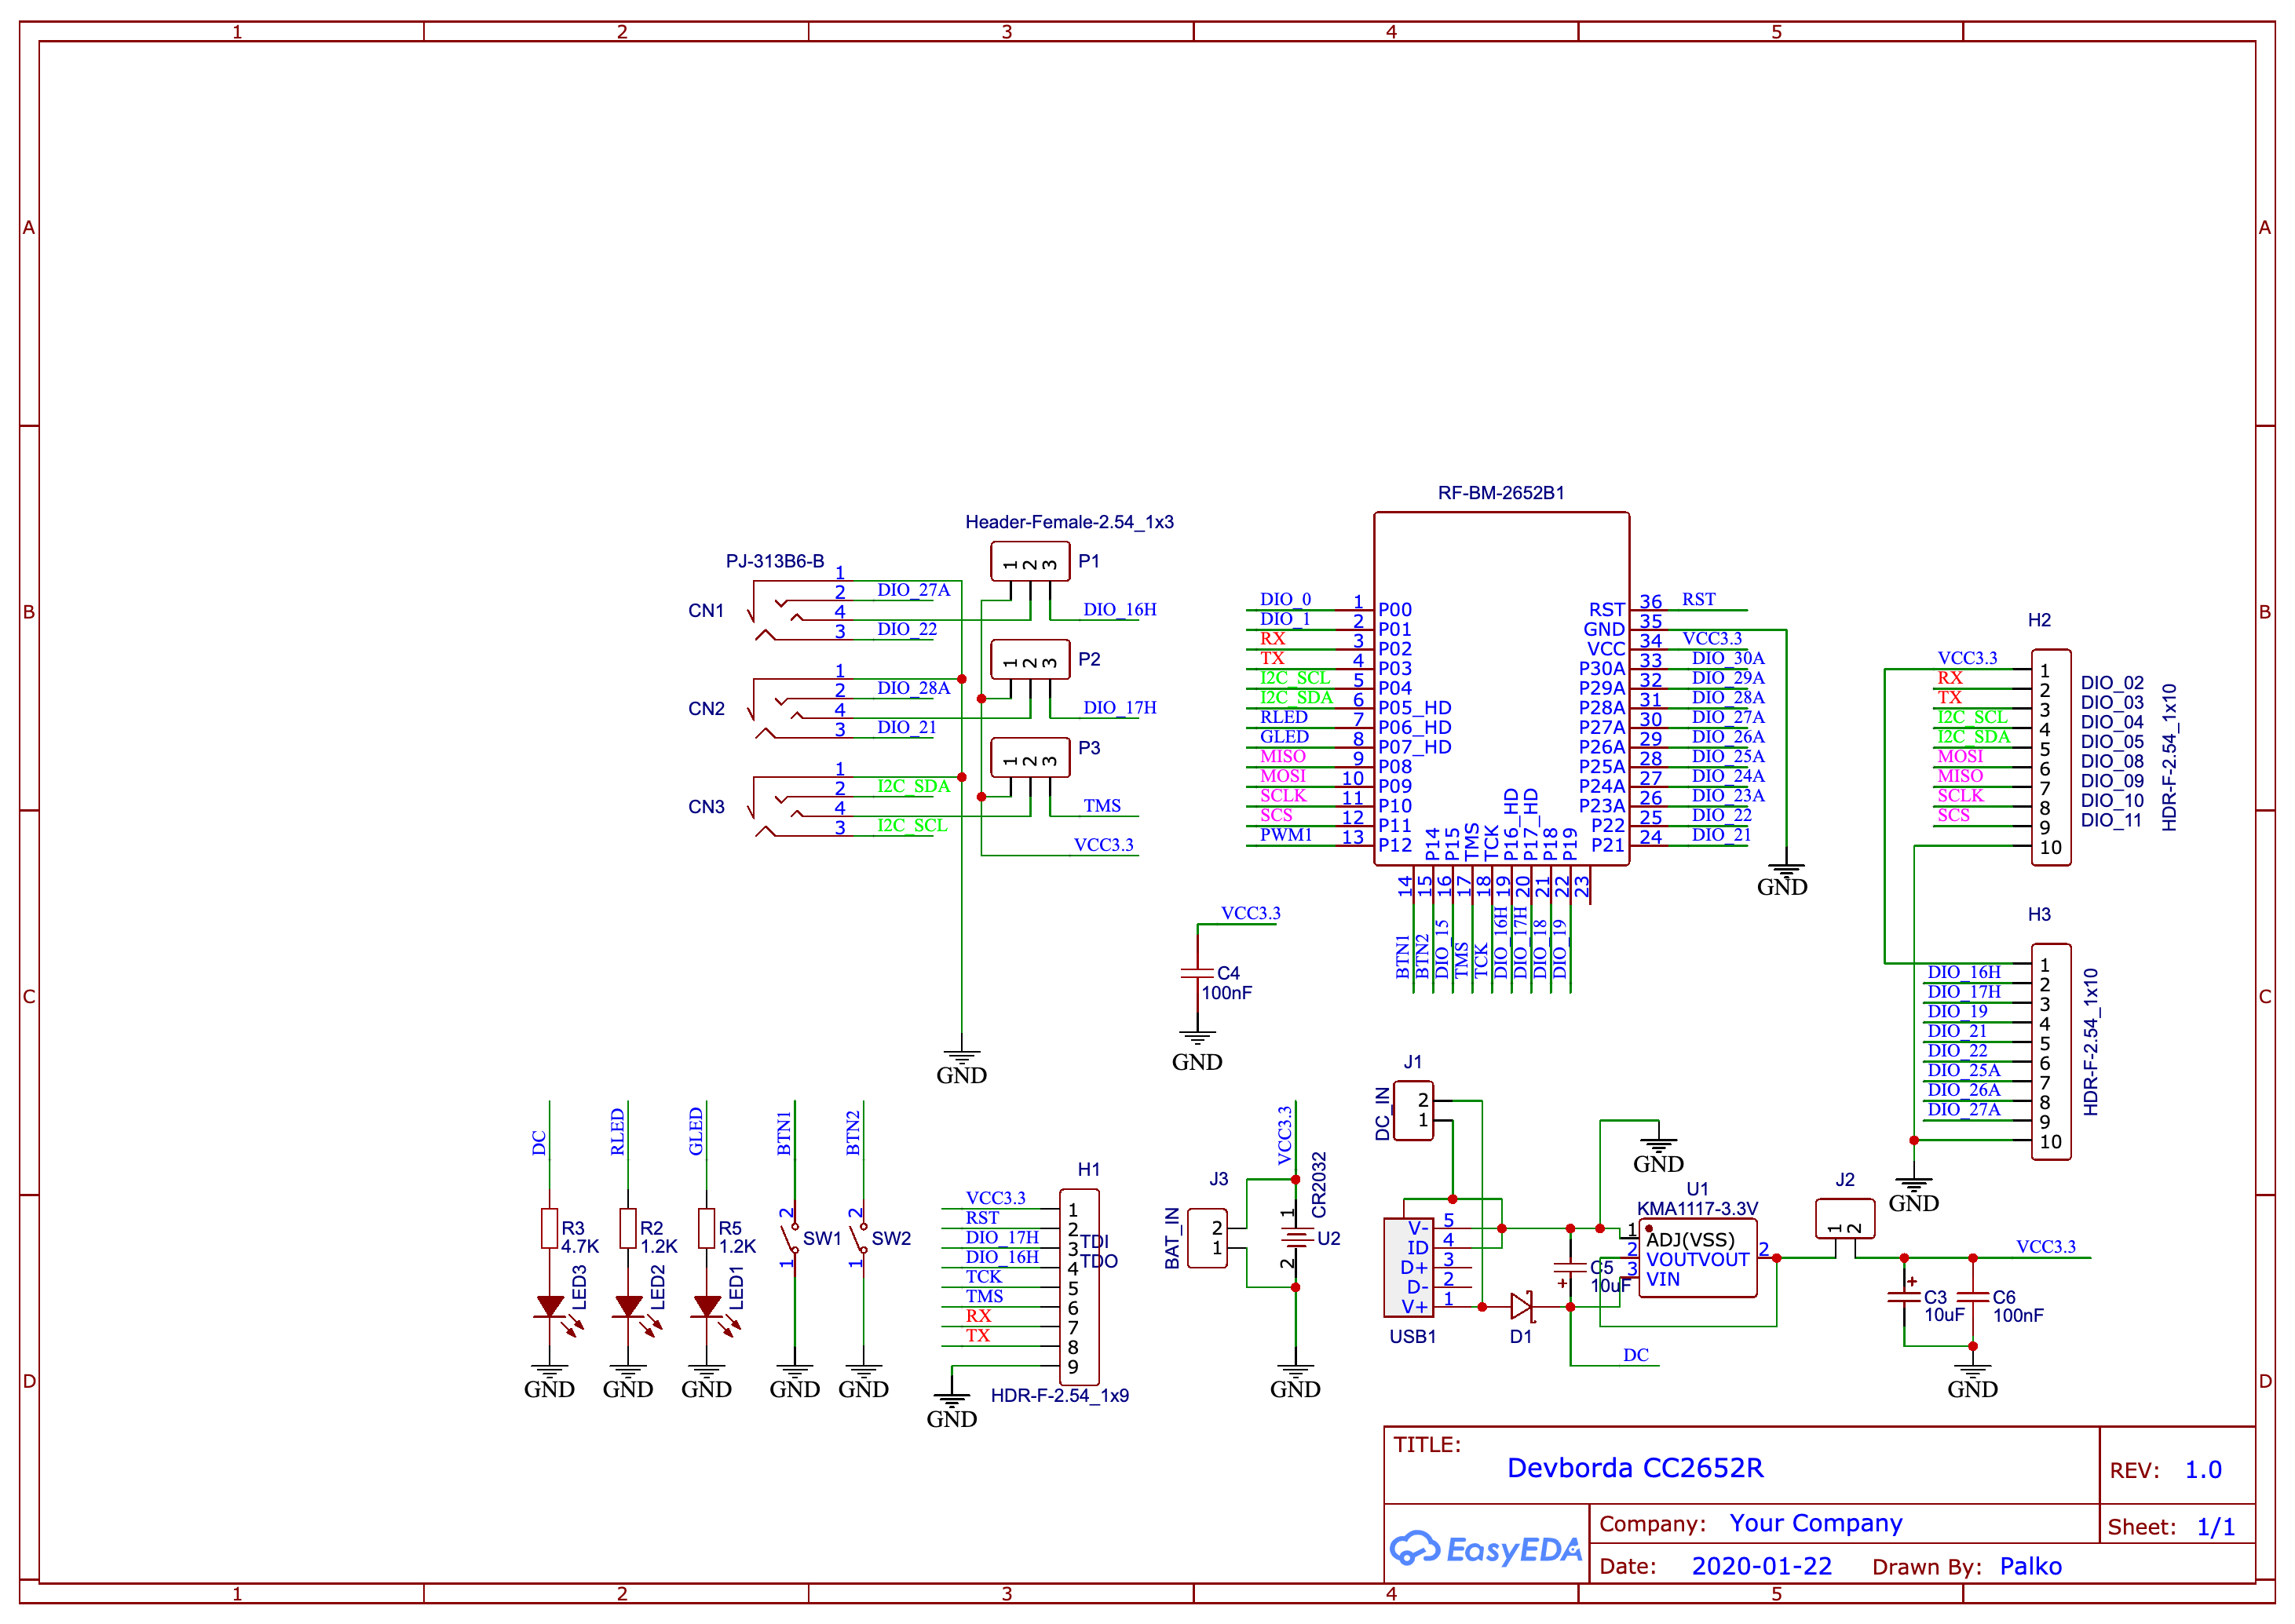The image size is (2295, 1624).
Task: Click the company field Your Company
Action: pyautogui.click(x=1815, y=1523)
